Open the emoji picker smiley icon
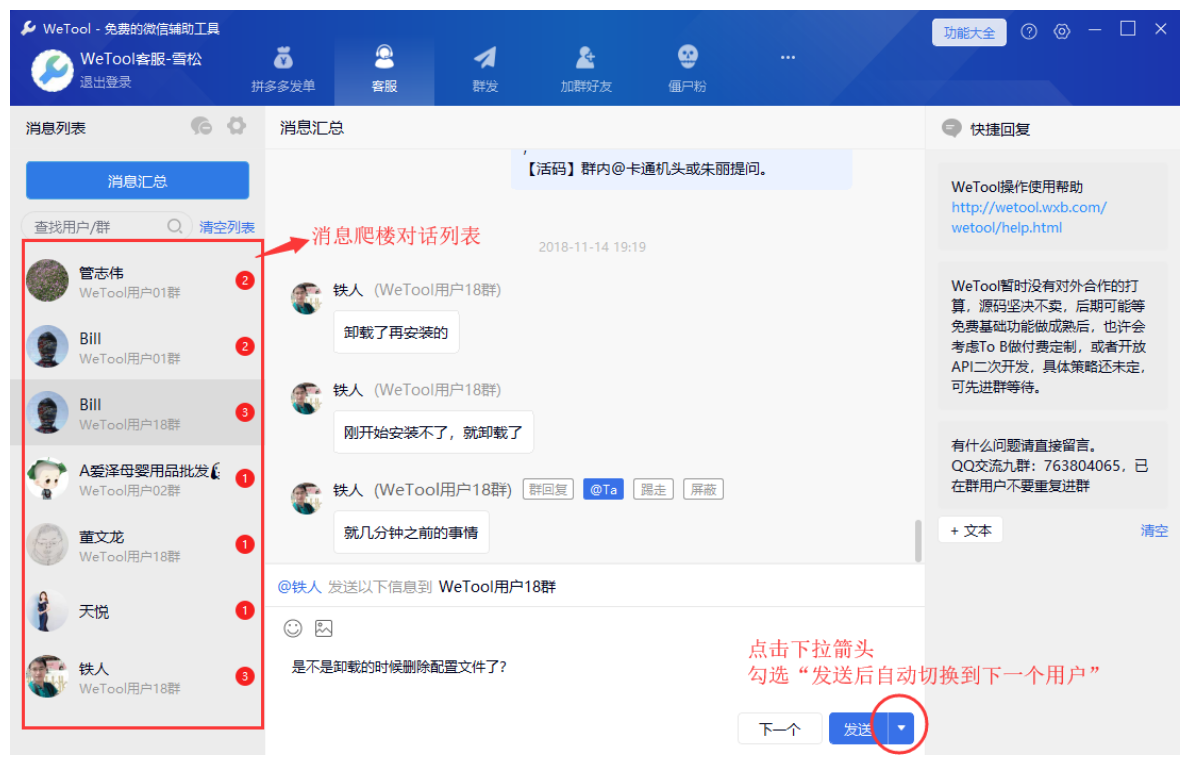The width and height of the screenshot is (1204, 759). tap(293, 628)
